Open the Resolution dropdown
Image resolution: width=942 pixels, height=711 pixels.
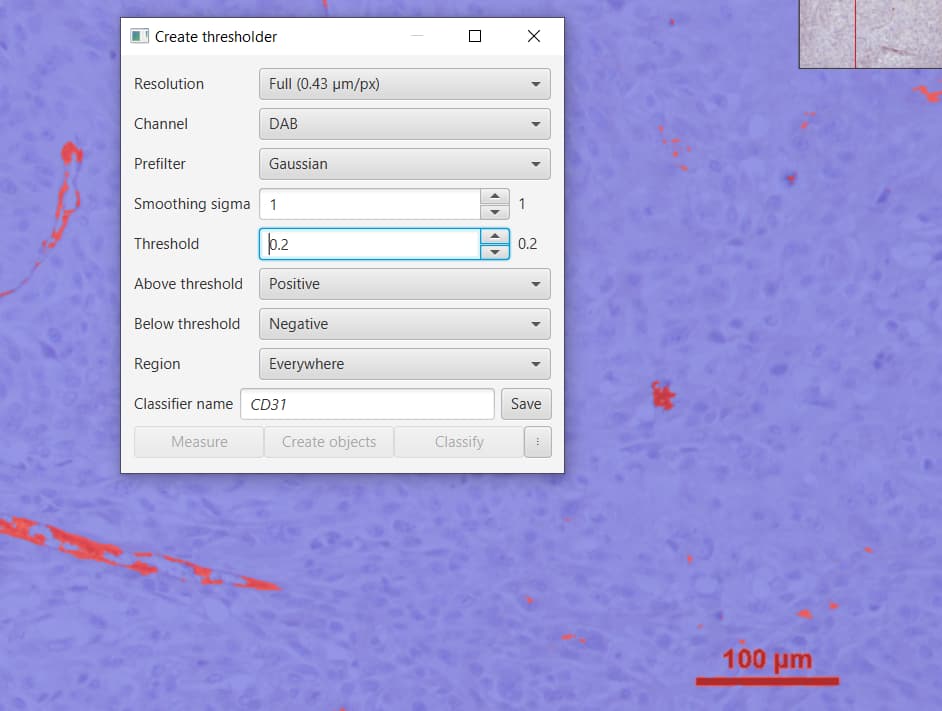(404, 84)
